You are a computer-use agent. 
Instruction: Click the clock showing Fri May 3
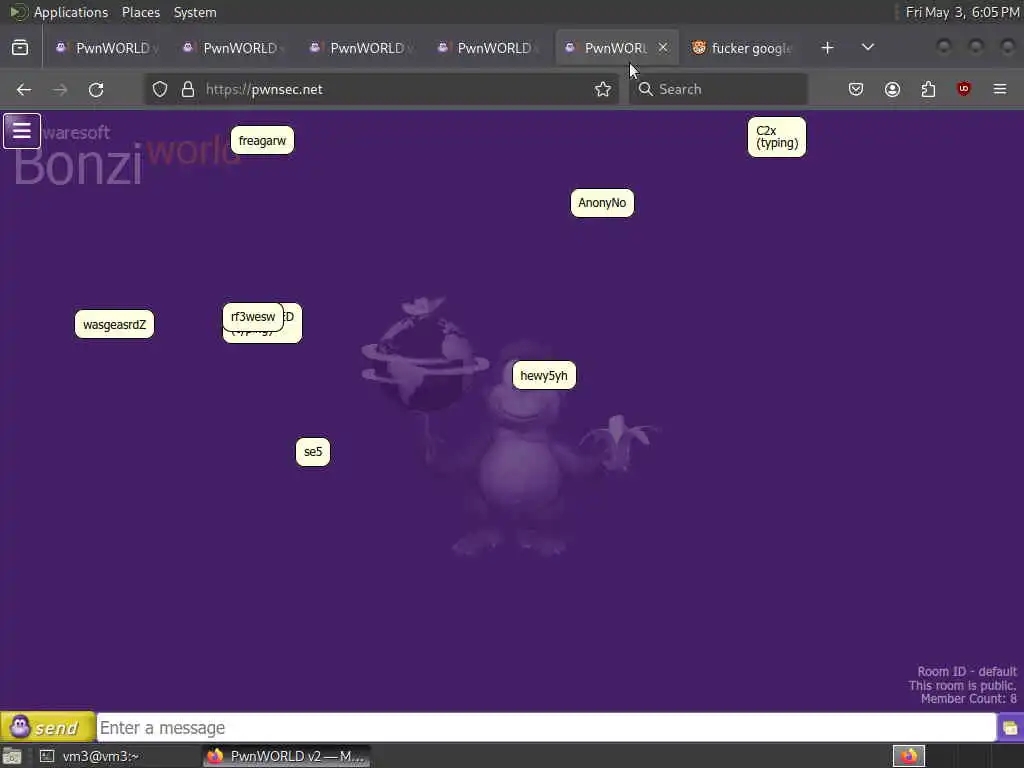[x=962, y=12]
